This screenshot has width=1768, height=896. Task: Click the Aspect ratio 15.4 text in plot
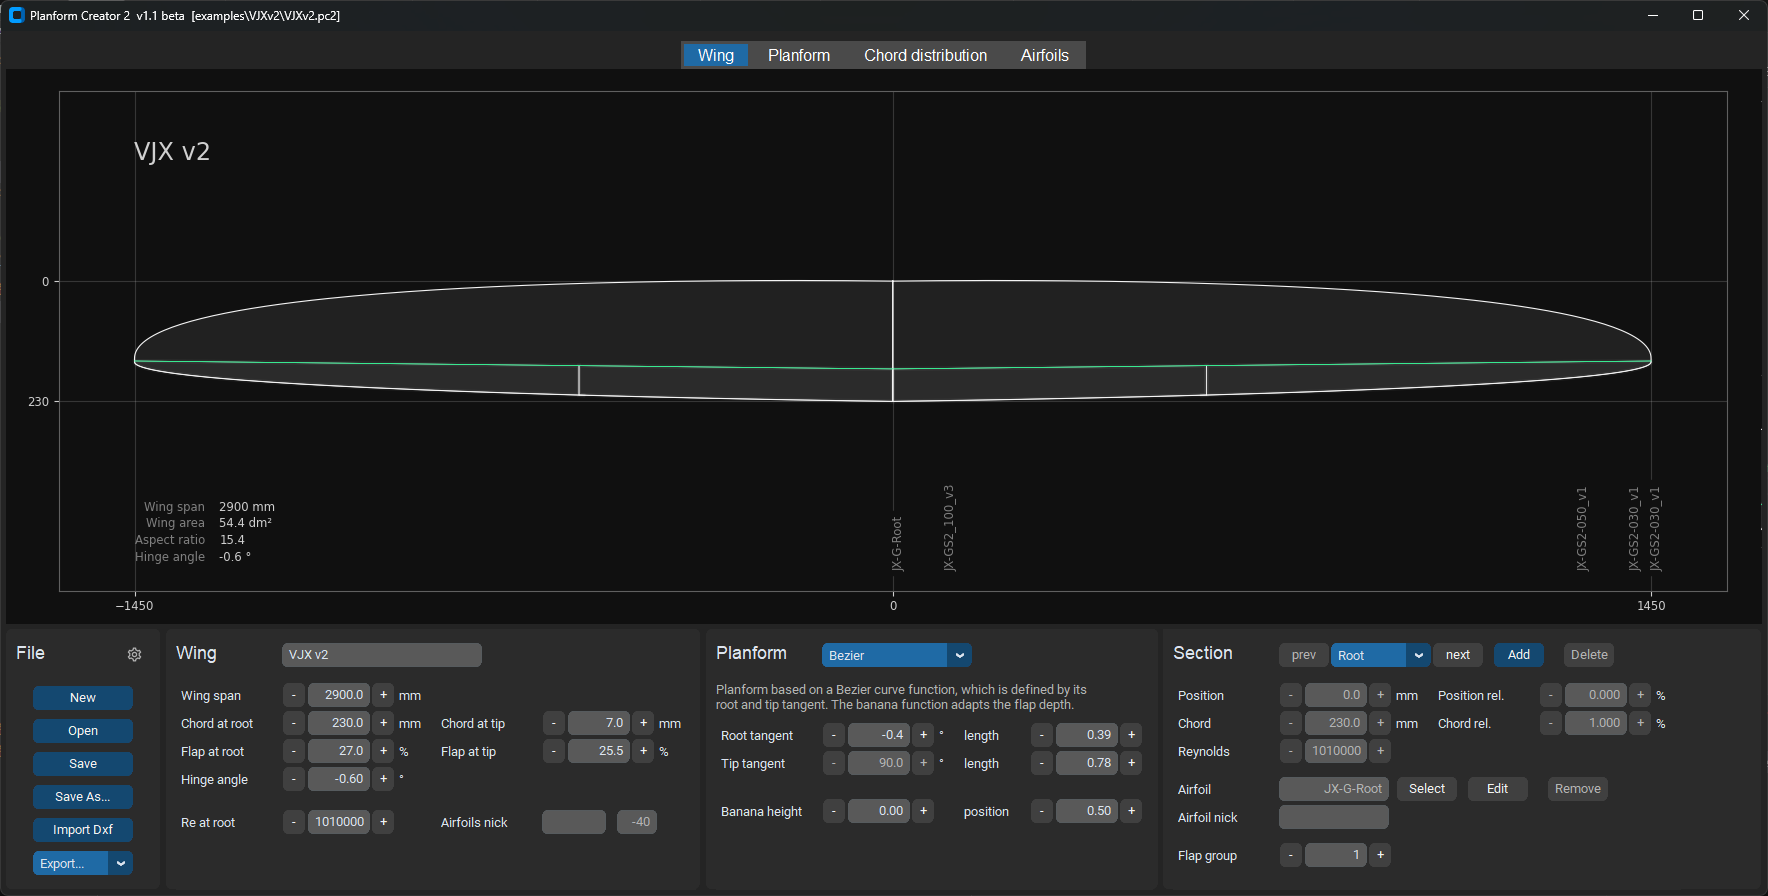click(190, 540)
